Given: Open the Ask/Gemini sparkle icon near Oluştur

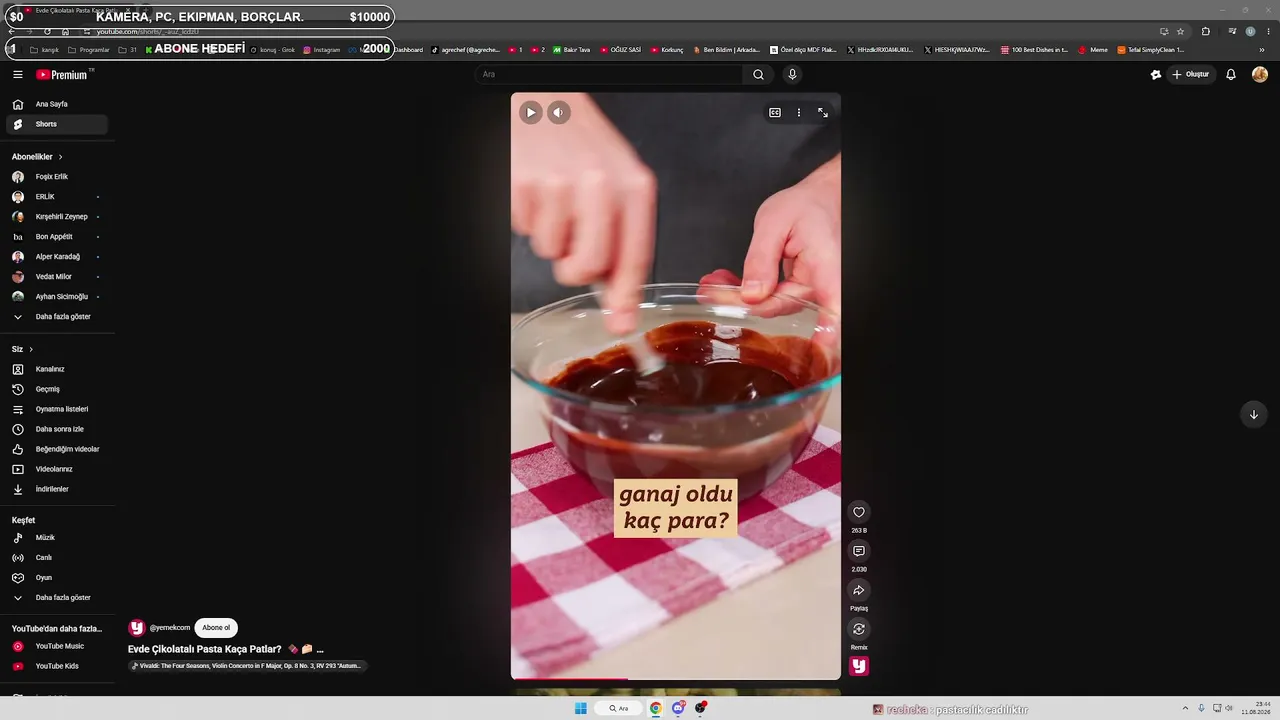Looking at the screenshot, I should 1156,74.
